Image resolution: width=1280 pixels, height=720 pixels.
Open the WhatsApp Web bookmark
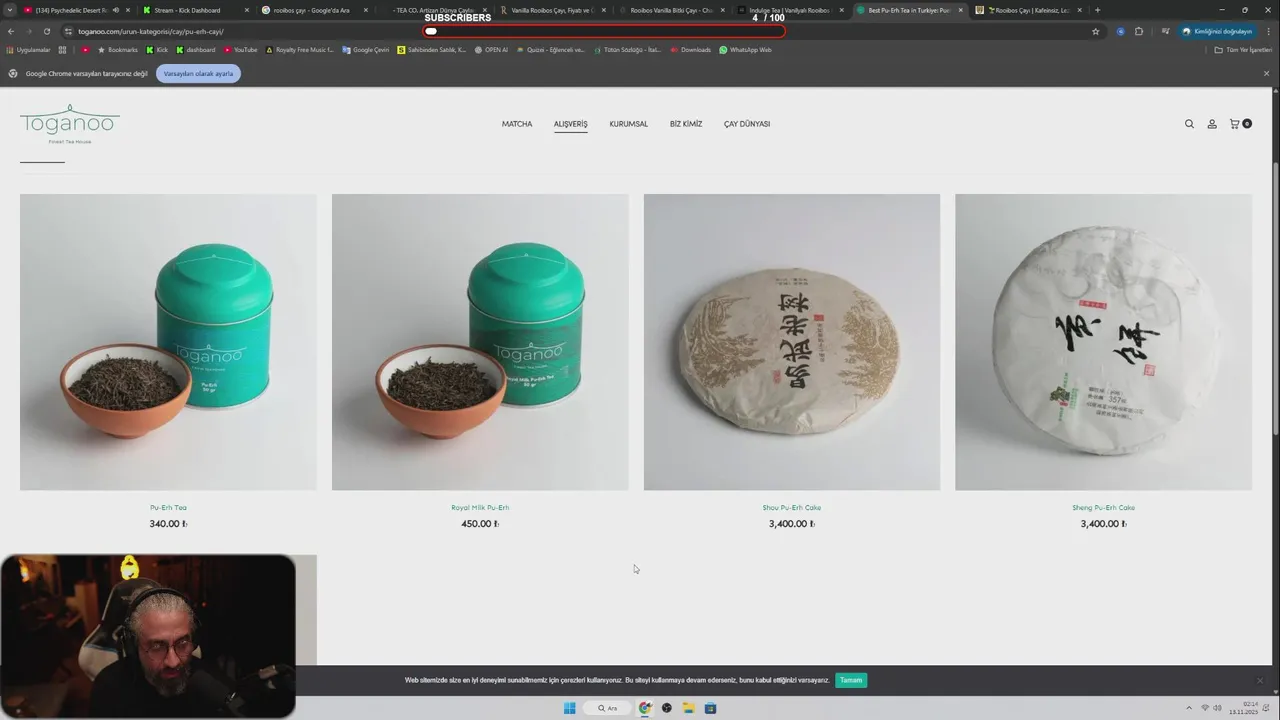pyautogui.click(x=745, y=50)
